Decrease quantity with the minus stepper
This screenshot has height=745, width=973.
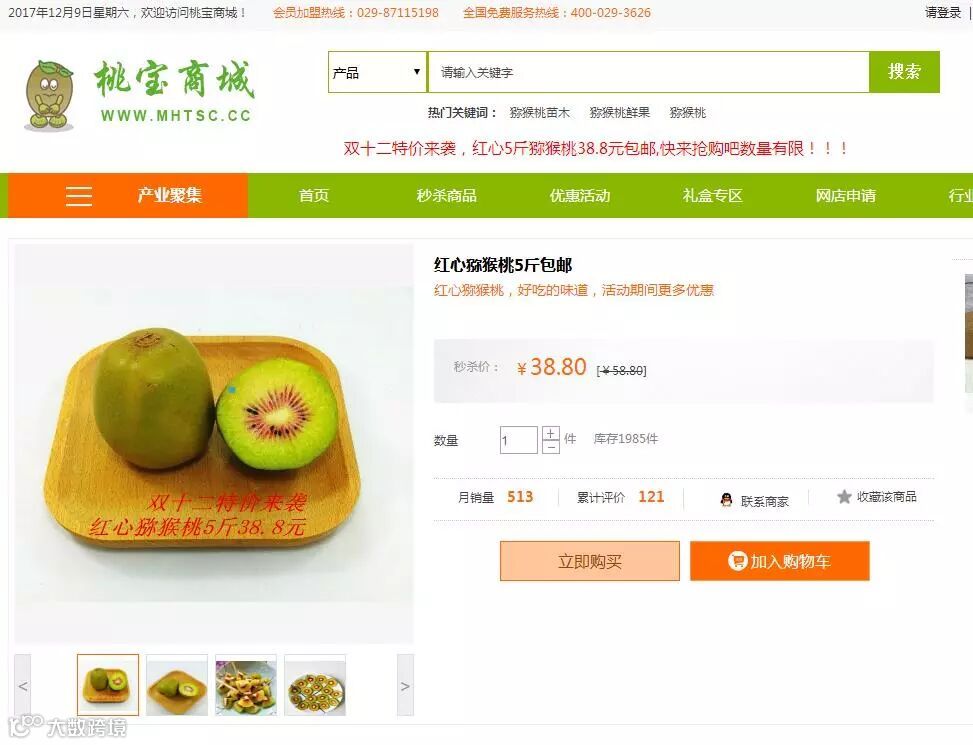pos(550,447)
